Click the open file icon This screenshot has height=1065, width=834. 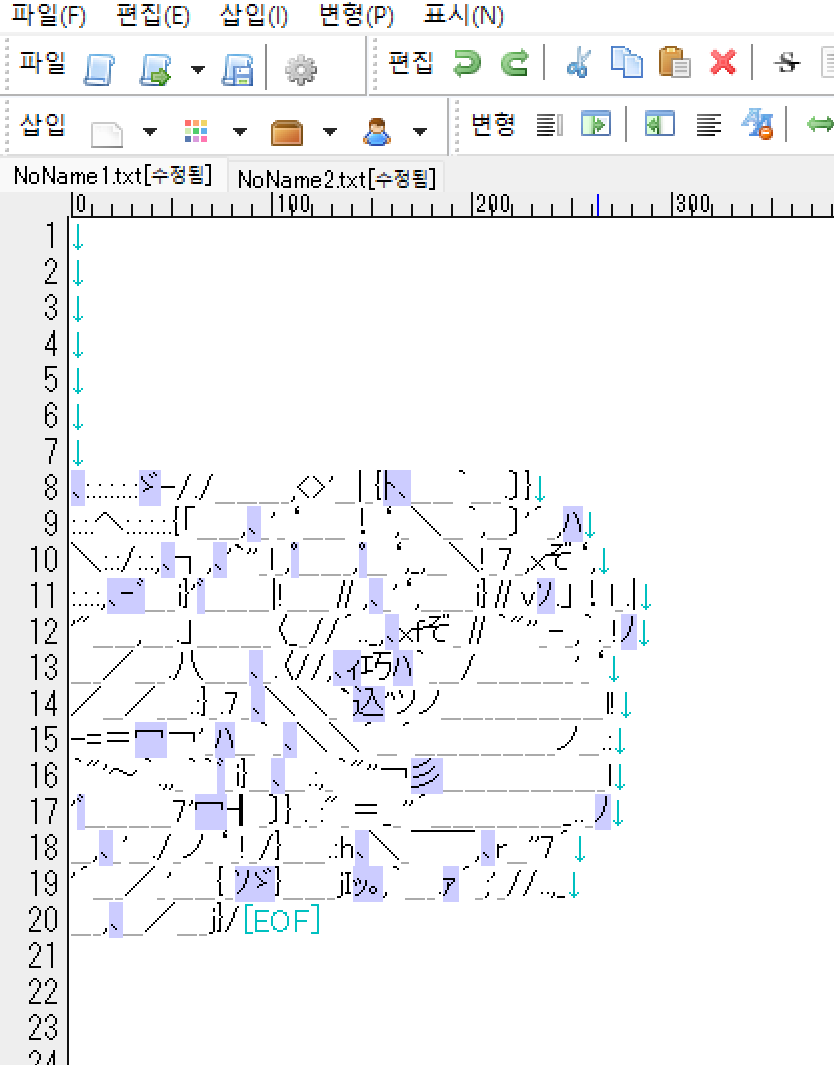(154, 67)
